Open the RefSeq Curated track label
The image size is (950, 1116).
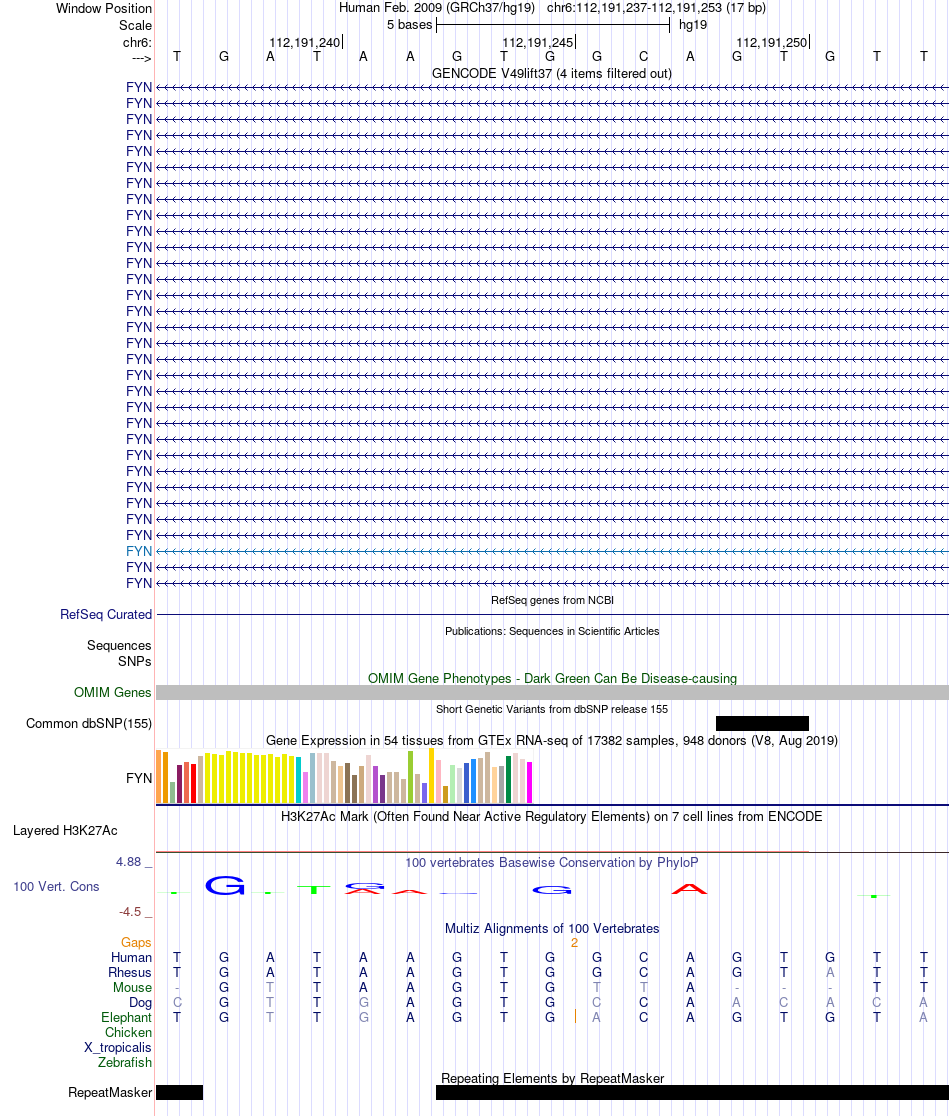pyautogui.click(x=106, y=614)
